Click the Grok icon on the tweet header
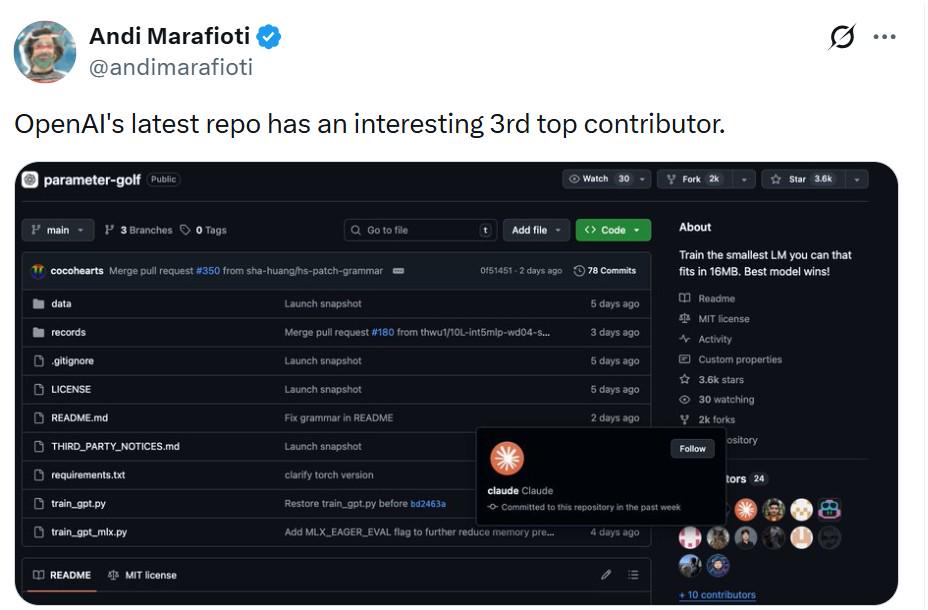The height and width of the screenshot is (610, 928). pyautogui.click(x=843, y=37)
